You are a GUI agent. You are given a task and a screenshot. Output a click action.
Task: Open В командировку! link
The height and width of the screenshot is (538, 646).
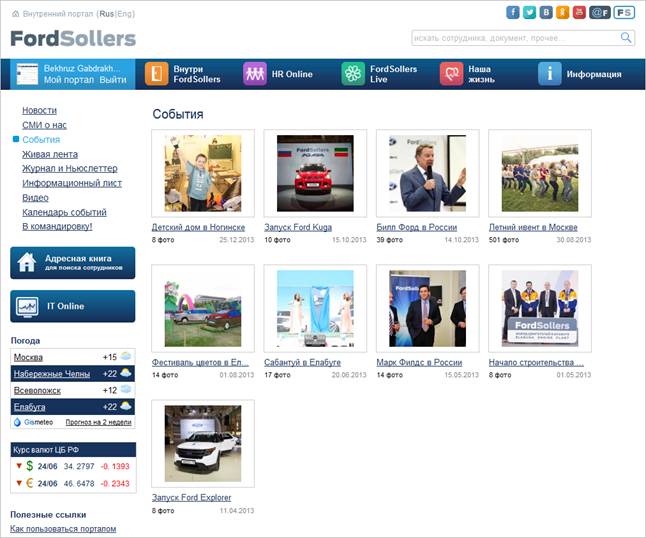coord(57,226)
